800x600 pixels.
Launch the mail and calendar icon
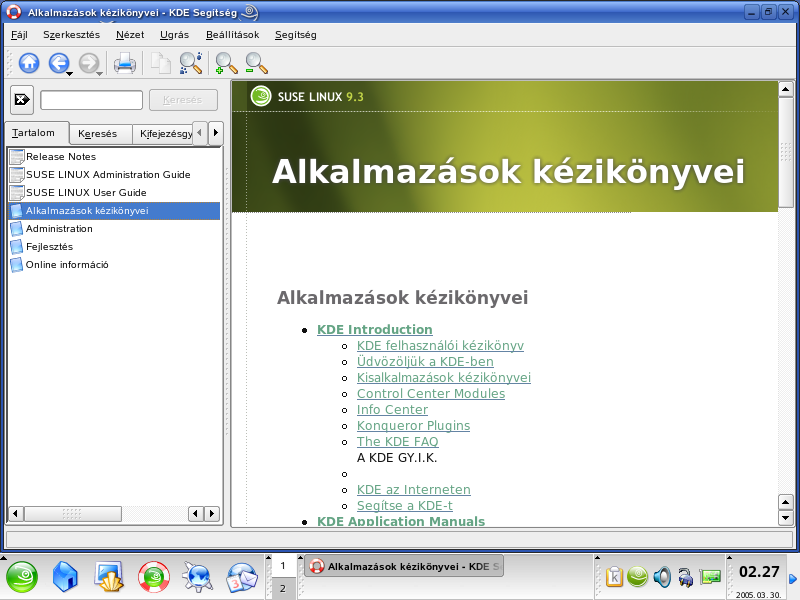pos(242,577)
